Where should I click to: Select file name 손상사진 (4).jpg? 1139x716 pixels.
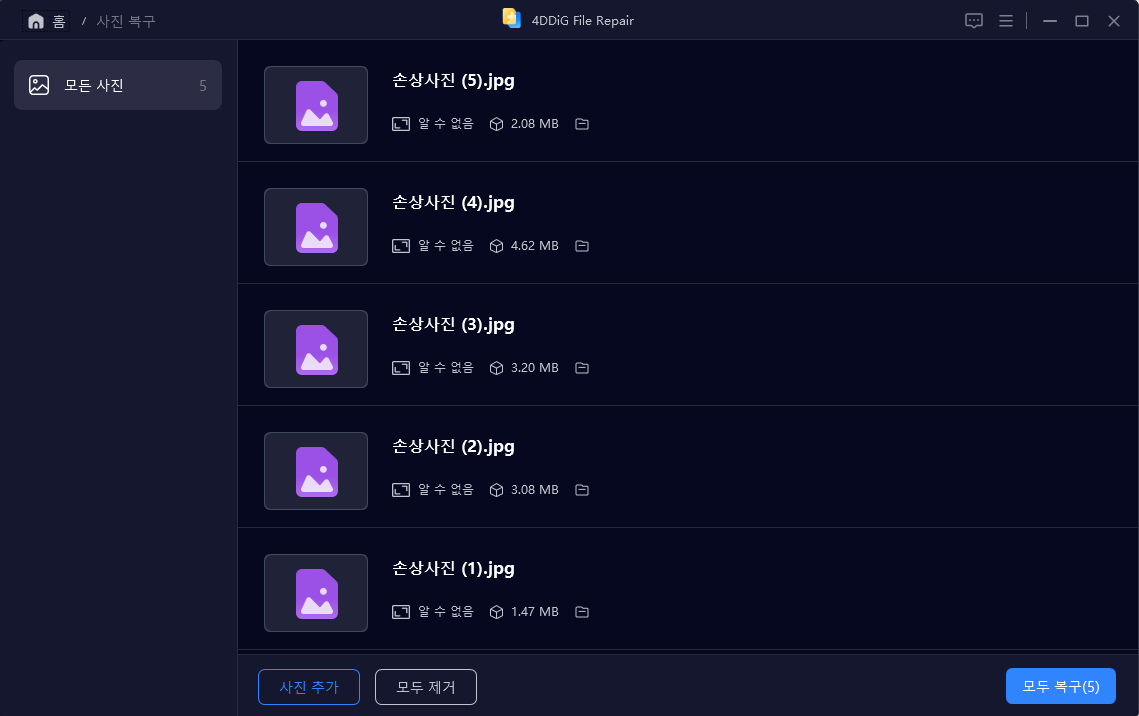pos(453,203)
